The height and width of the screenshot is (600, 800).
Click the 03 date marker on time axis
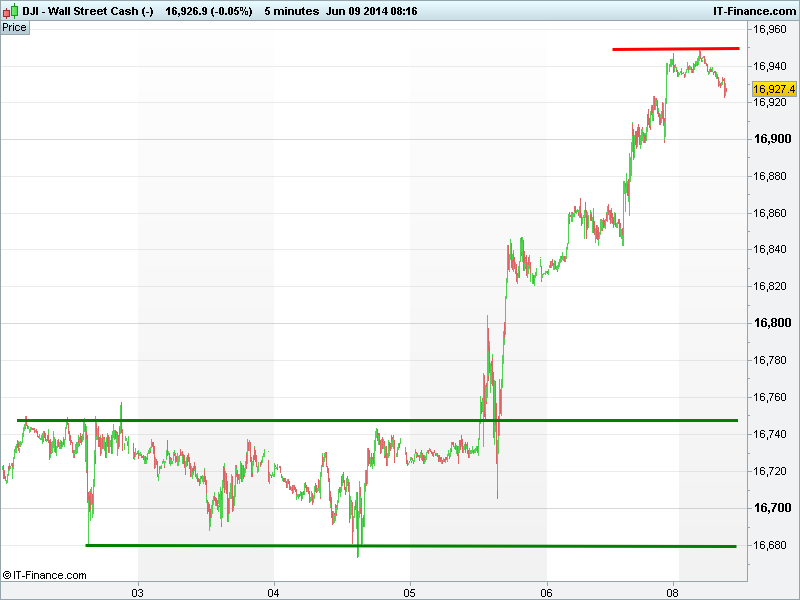click(x=138, y=590)
